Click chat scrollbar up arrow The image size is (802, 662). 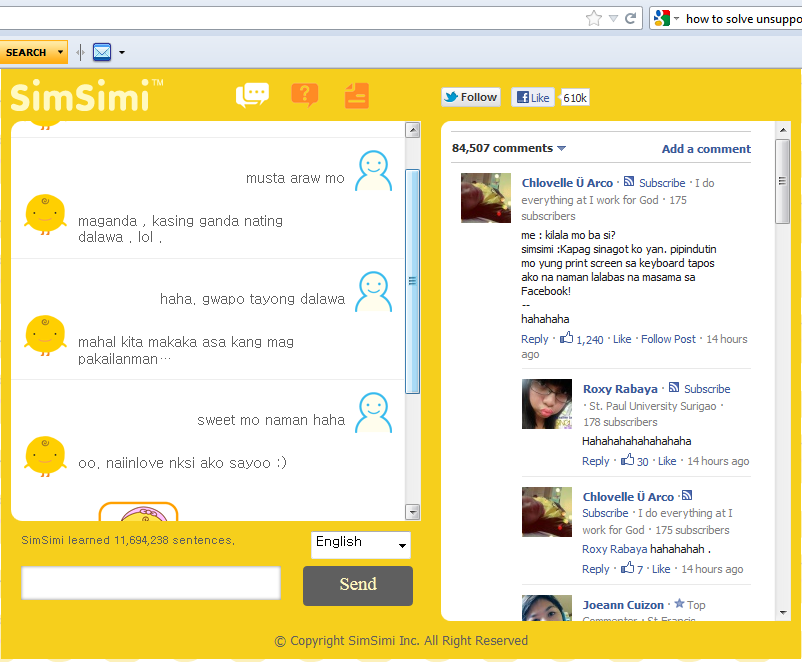point(413,130)
